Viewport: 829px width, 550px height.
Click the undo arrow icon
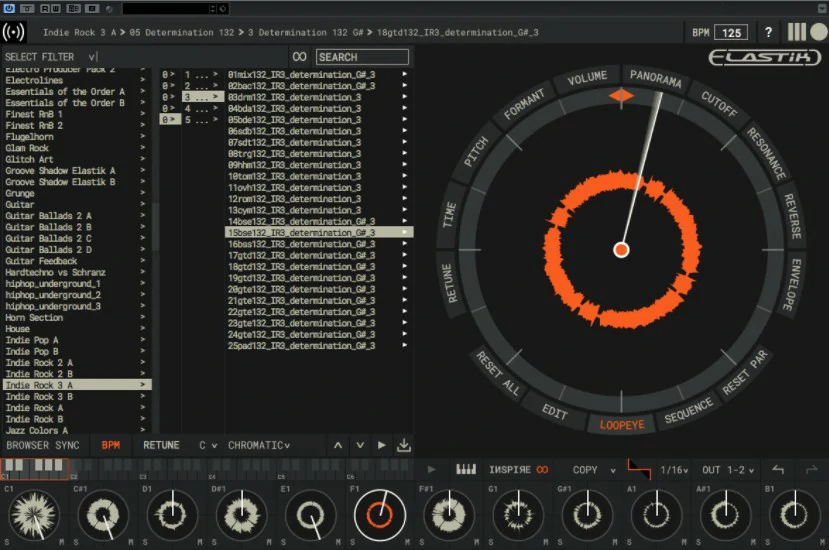coord(778,469)
